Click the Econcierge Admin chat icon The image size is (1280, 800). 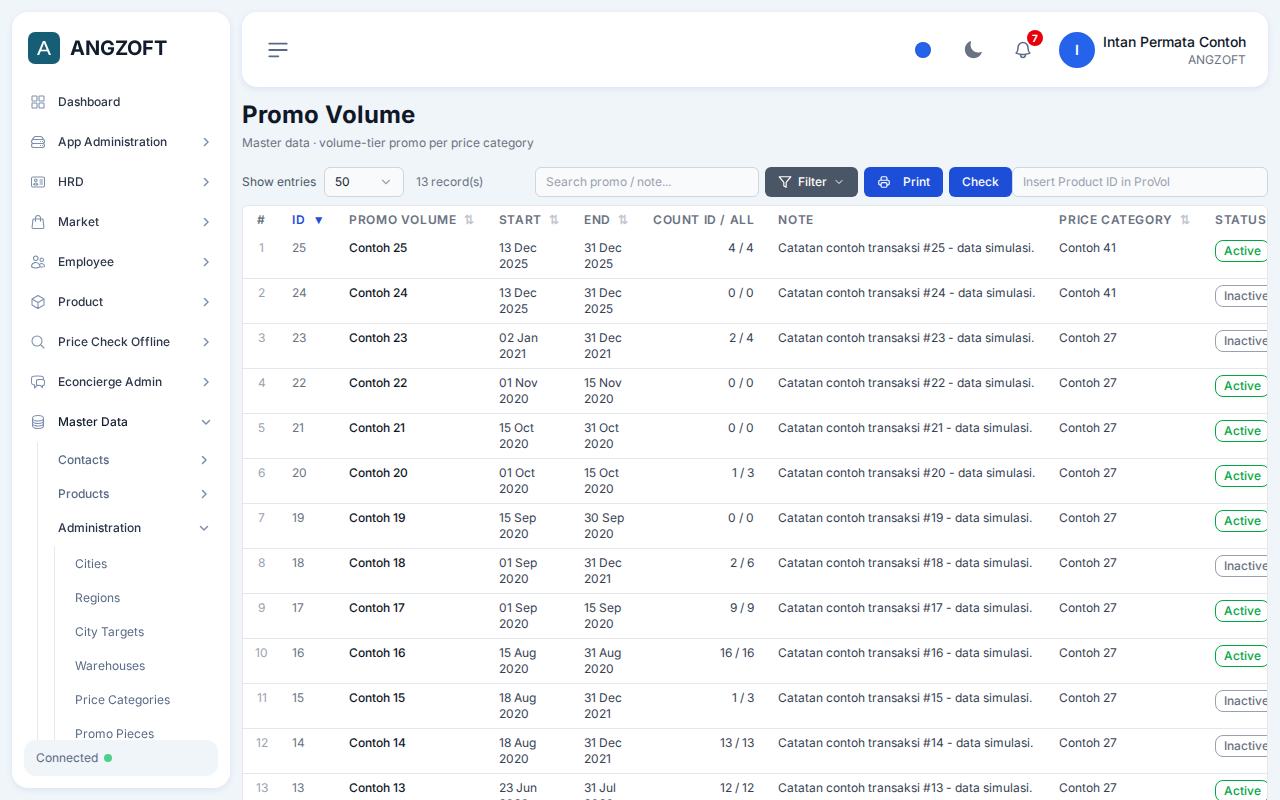point(38,382)
